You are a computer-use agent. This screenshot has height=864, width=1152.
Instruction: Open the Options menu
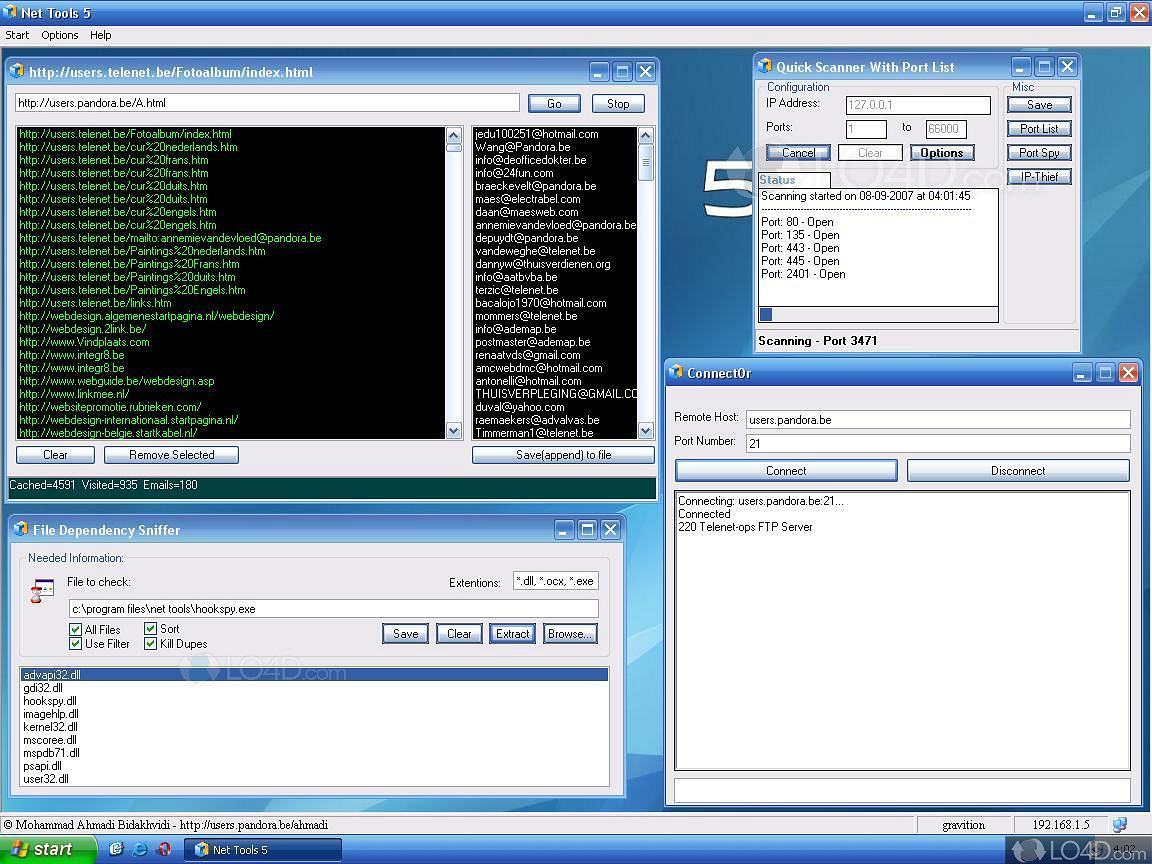(x=59, y=35)
